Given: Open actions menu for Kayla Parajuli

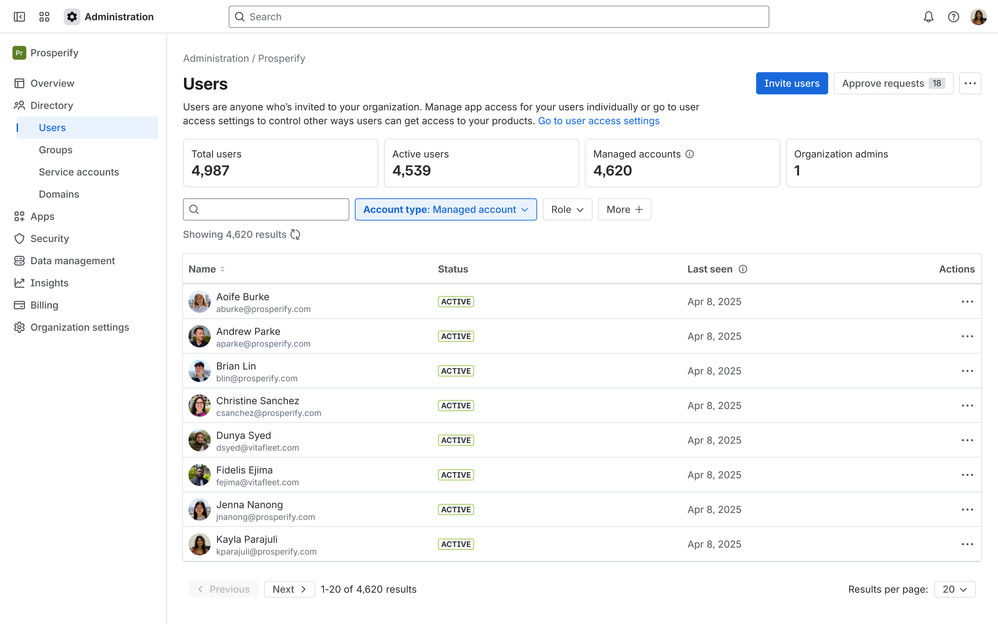Looking at the screenshot, I should click(967, 544).
